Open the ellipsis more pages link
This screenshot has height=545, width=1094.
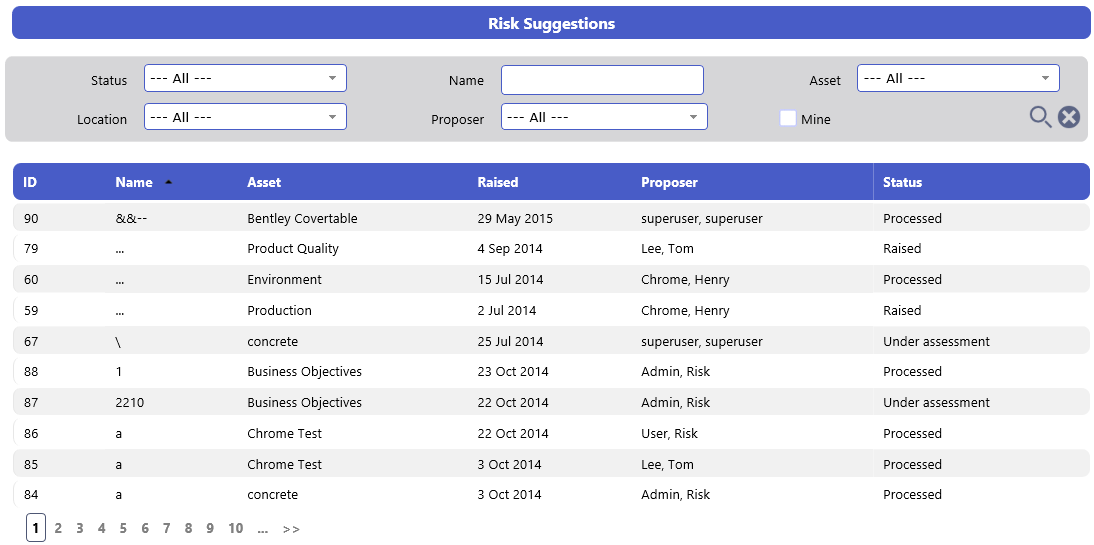262,529
